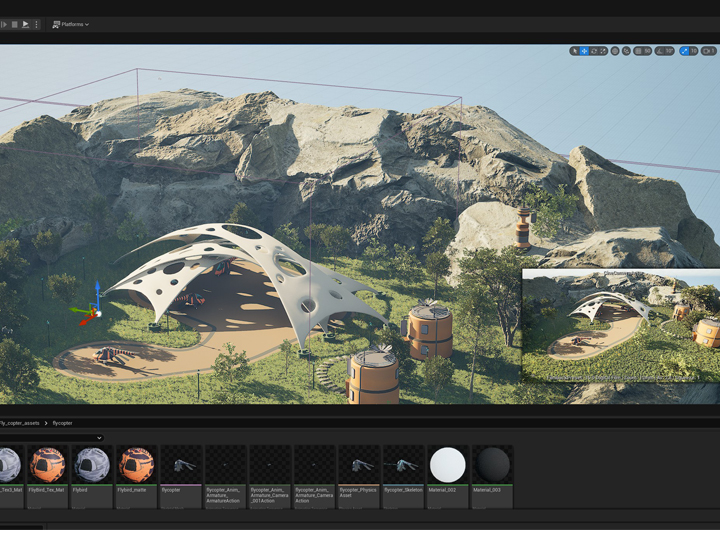Image resolution: width=720 pixels, height=533 pixels.
Task: Click the eject/play-from-here button
Action: [x=26, y=24]
